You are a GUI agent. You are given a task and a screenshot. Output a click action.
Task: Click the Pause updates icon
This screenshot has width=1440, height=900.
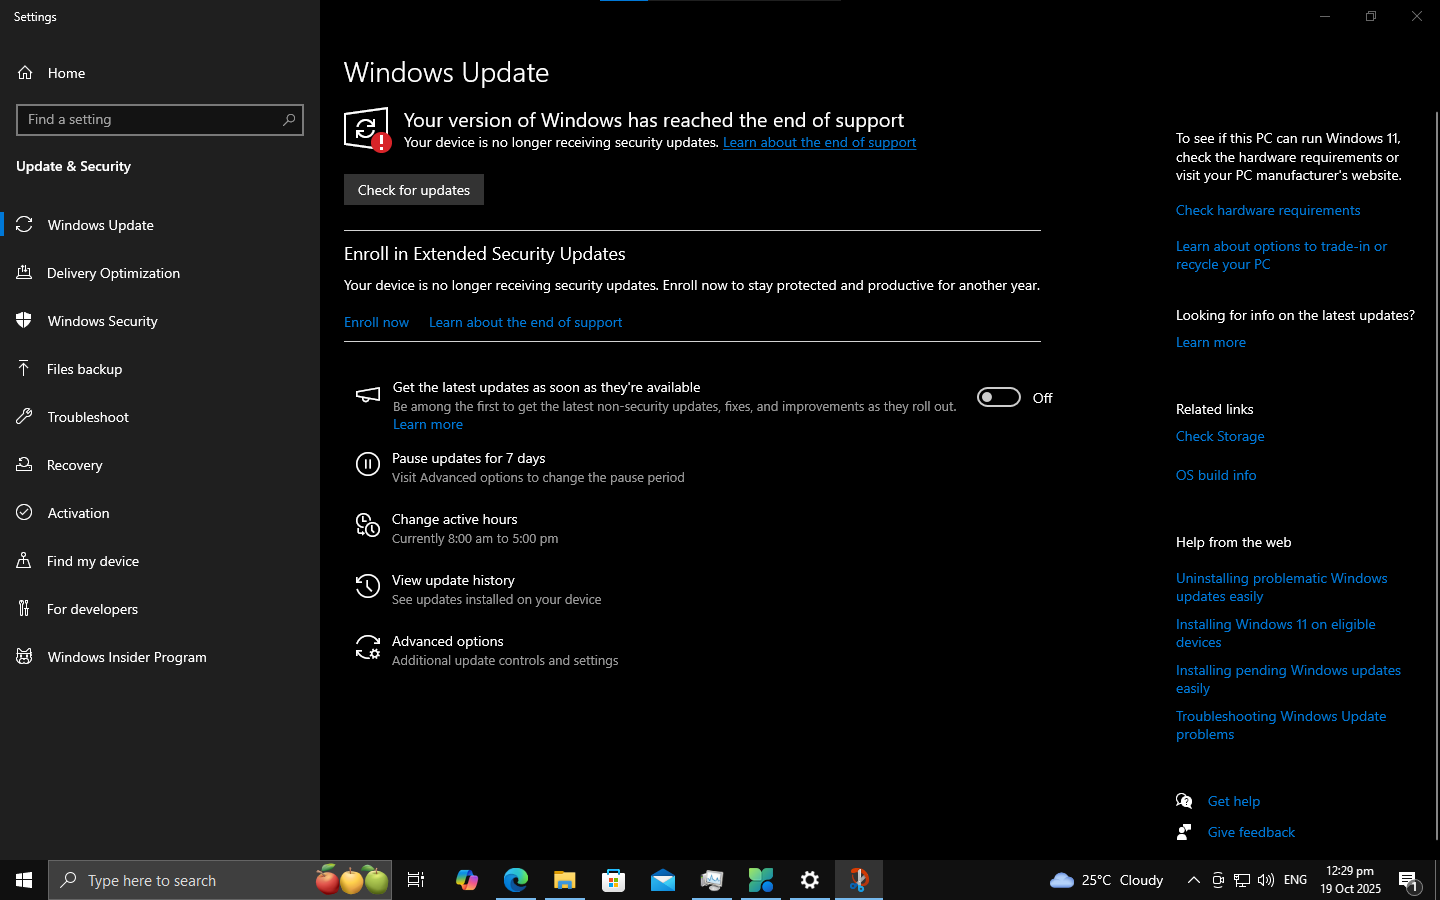coord(367,463)
